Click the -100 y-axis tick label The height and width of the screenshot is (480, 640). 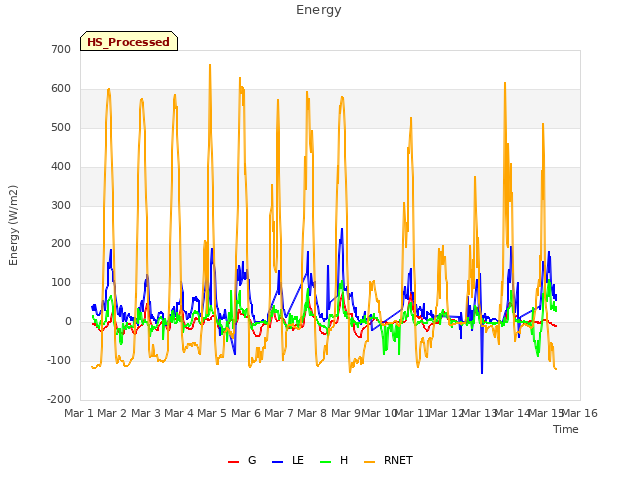click(x=59, y=360)
